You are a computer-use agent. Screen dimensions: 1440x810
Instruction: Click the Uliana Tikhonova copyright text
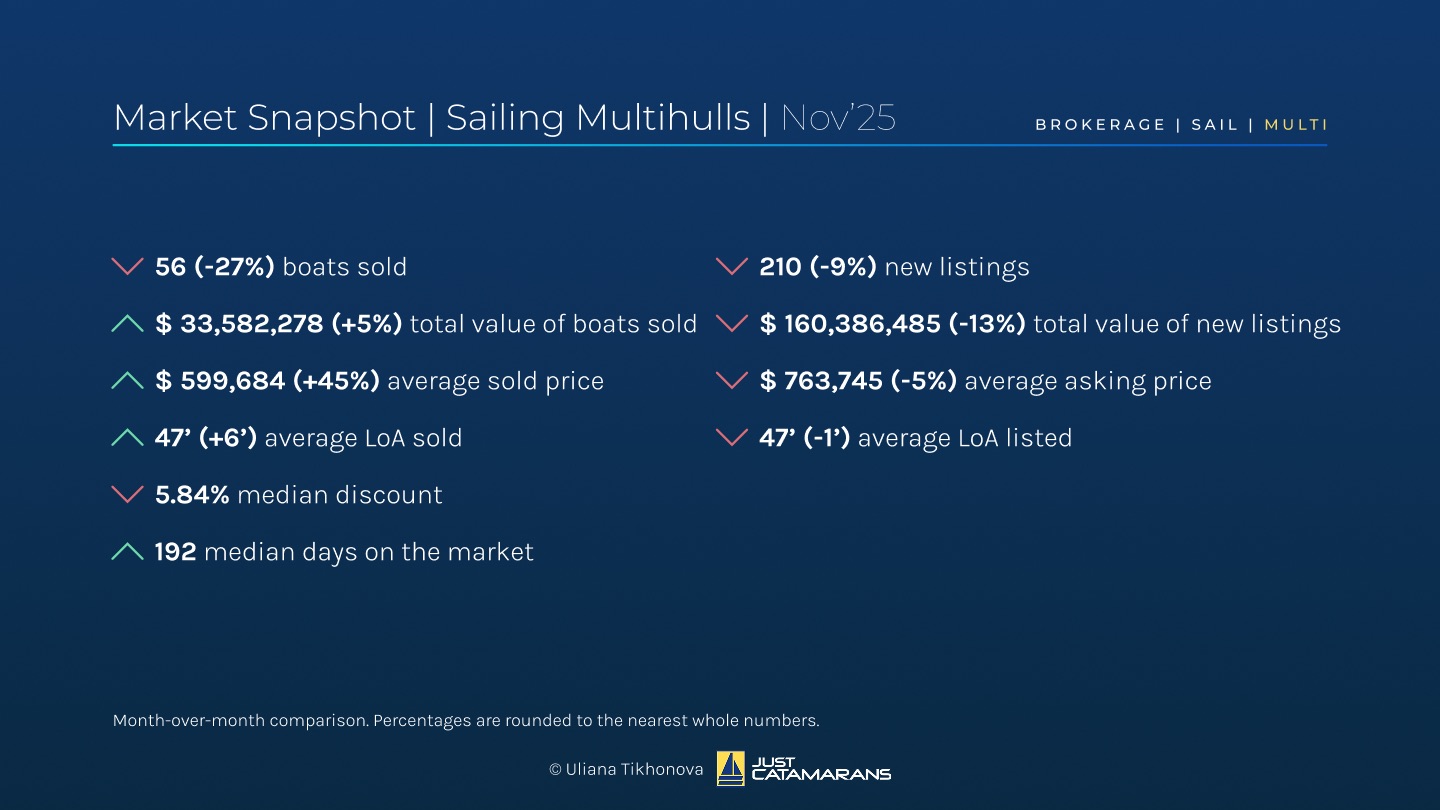click(626, 770)
